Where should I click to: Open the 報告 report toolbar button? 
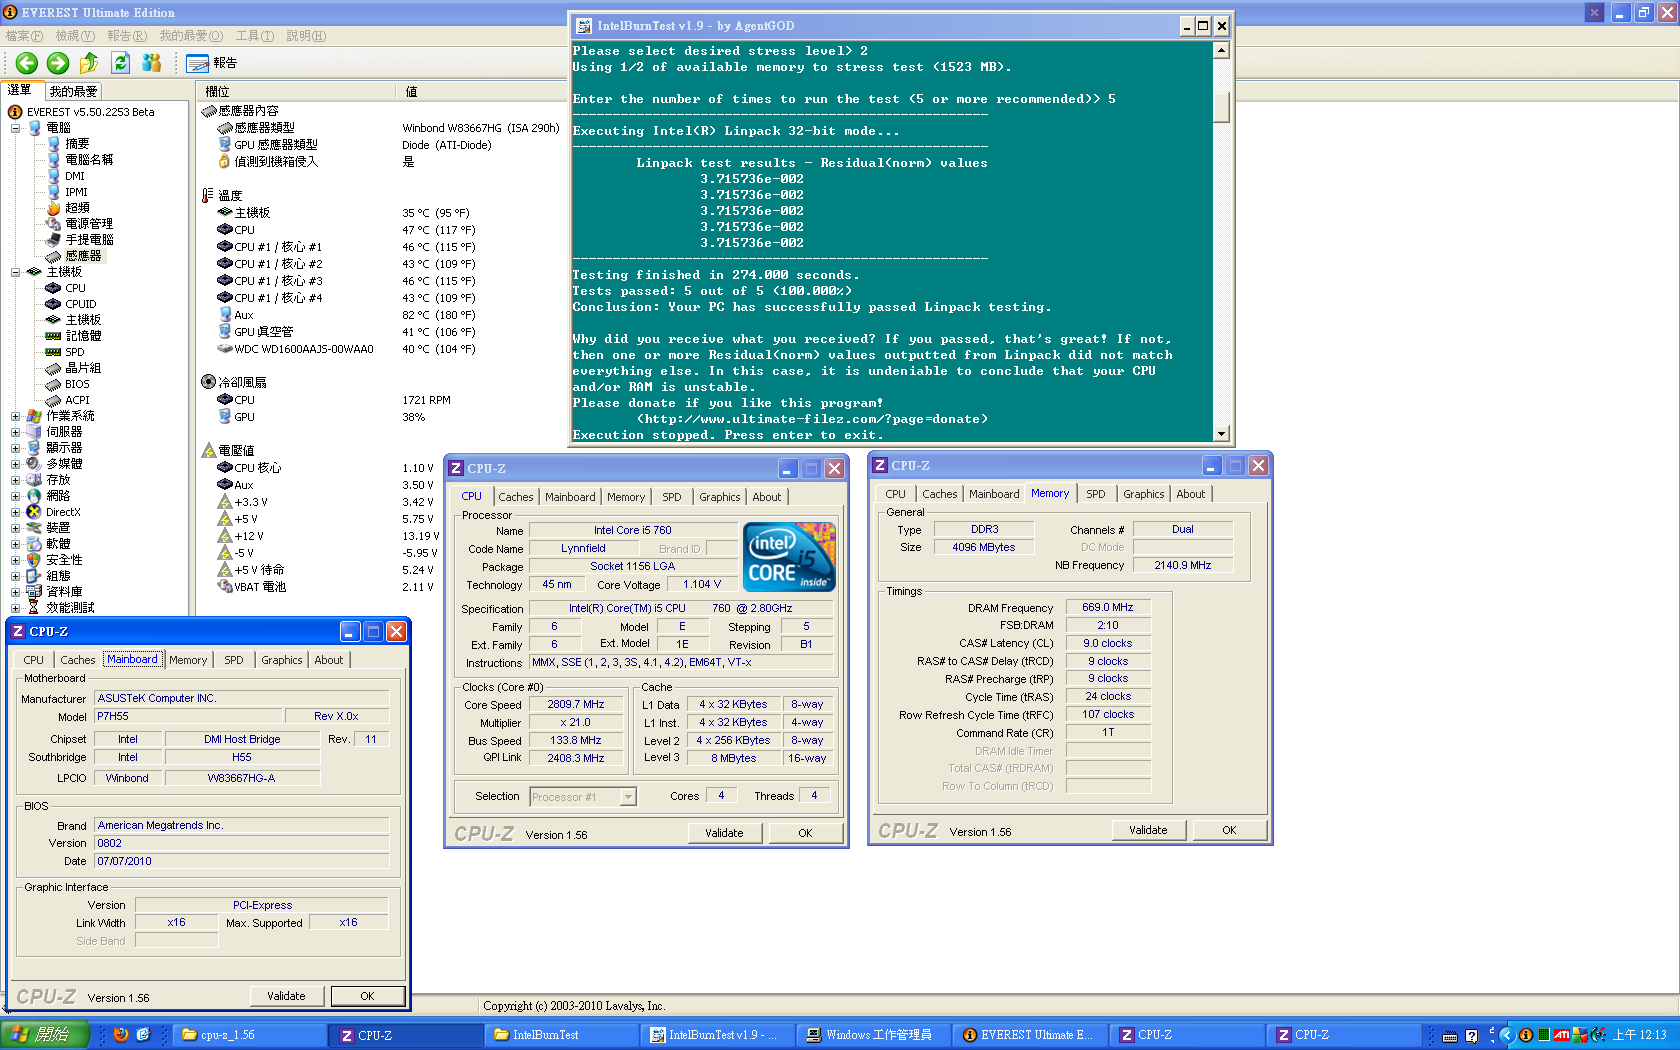click(212, 63)
